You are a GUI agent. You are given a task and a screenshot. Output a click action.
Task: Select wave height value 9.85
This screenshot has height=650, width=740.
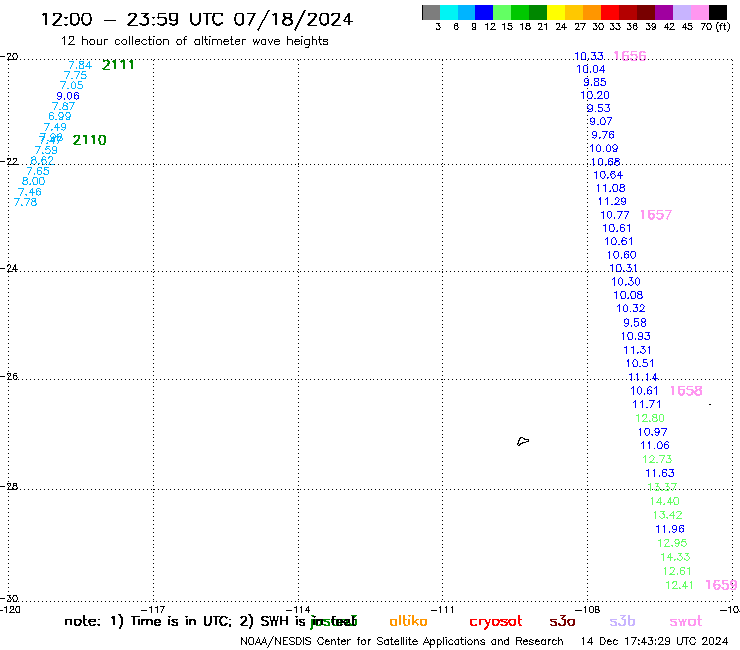pyautogui.click(x=595, y=82)
